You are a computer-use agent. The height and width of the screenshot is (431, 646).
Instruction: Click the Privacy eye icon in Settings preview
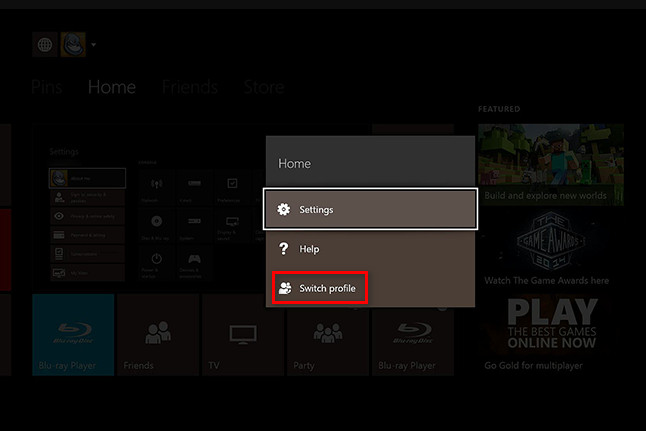(x=59, y=216)
